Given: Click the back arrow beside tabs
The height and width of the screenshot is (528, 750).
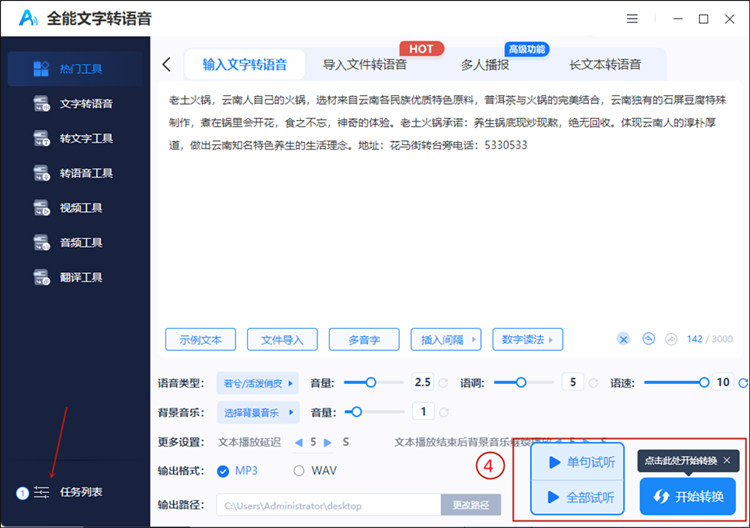Looking at the screenshot, I should click(x=166, y=65).
